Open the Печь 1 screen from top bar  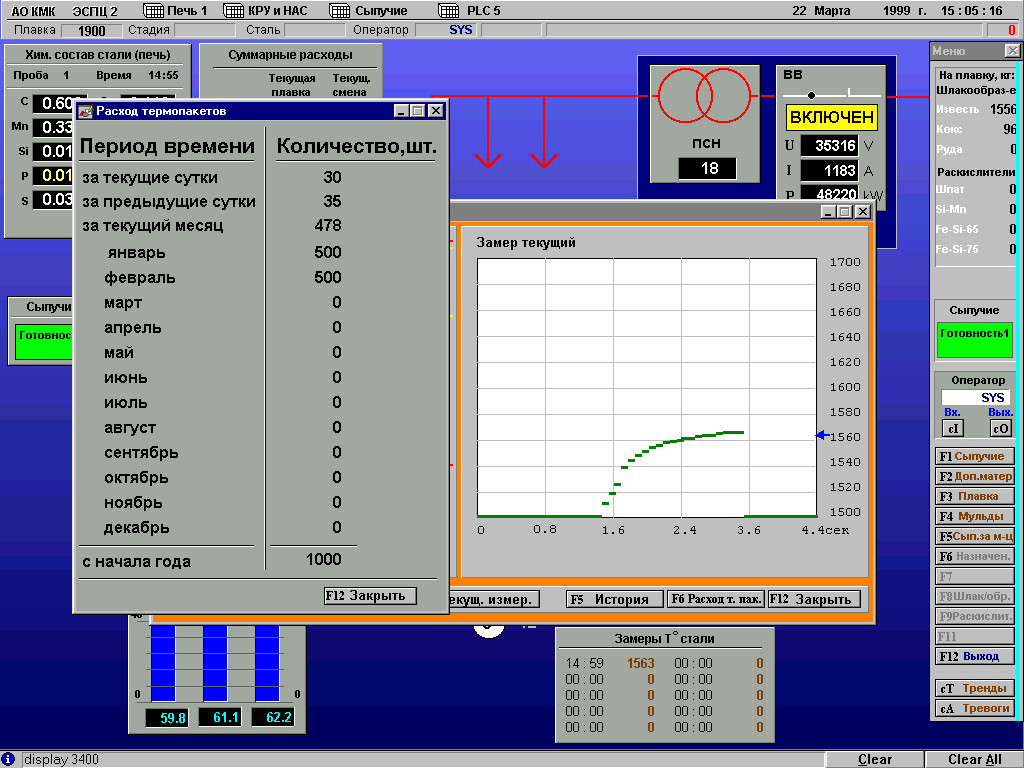[187, 10]
